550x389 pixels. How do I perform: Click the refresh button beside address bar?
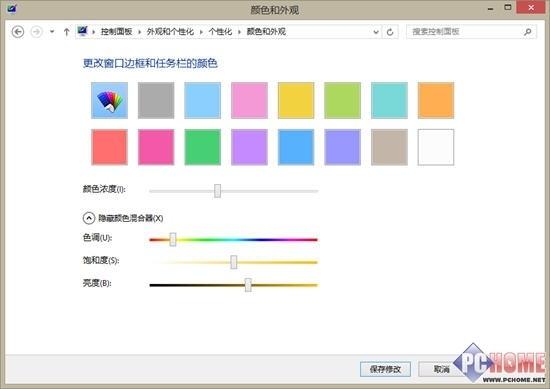click(390, 32)
